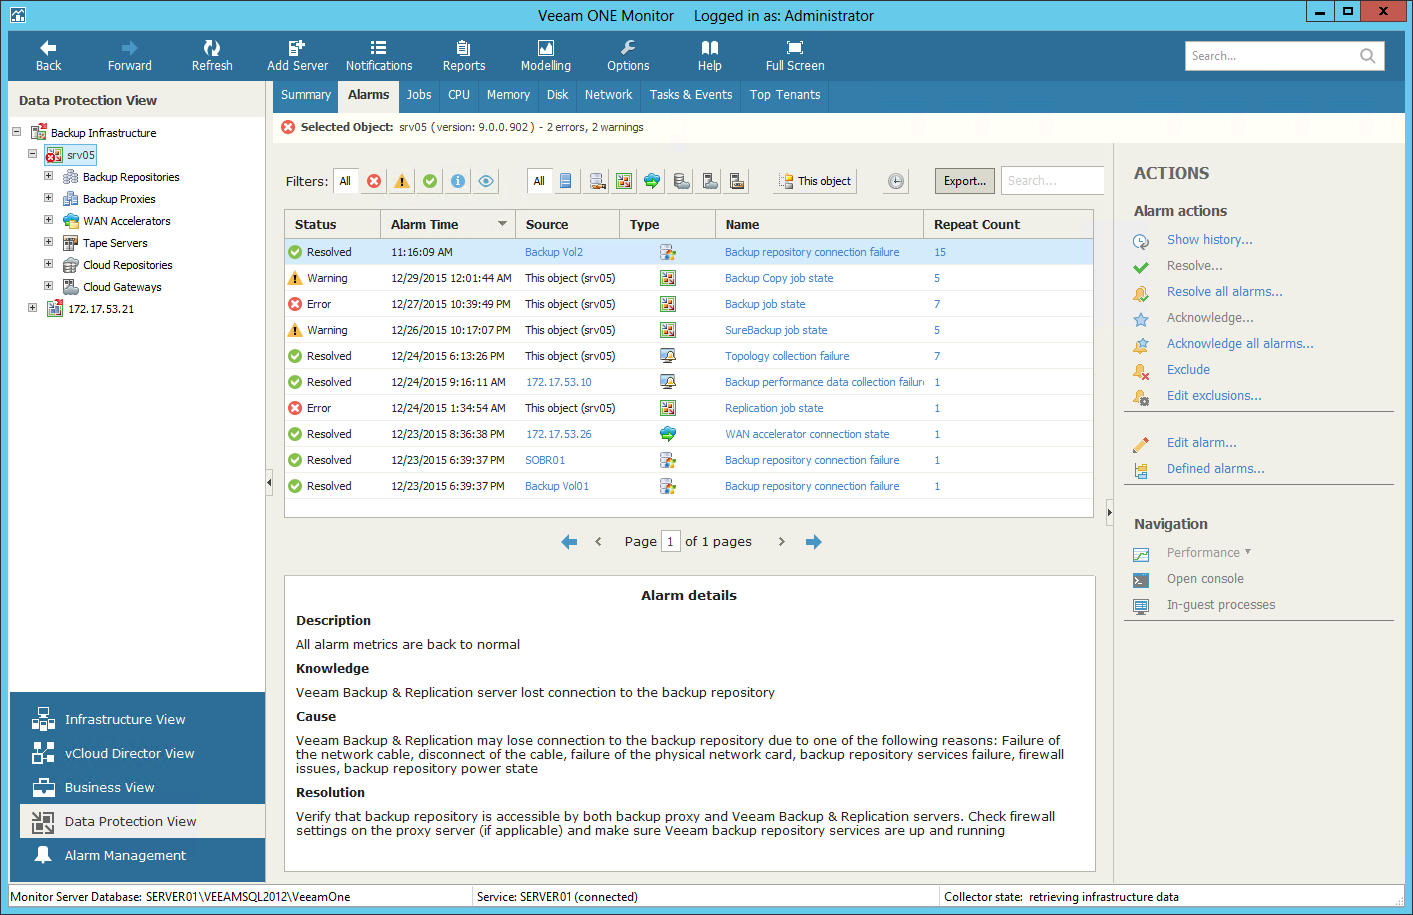
Task: Click the search magnifier icon in the top search box
Action: (x=1367, y=56)
